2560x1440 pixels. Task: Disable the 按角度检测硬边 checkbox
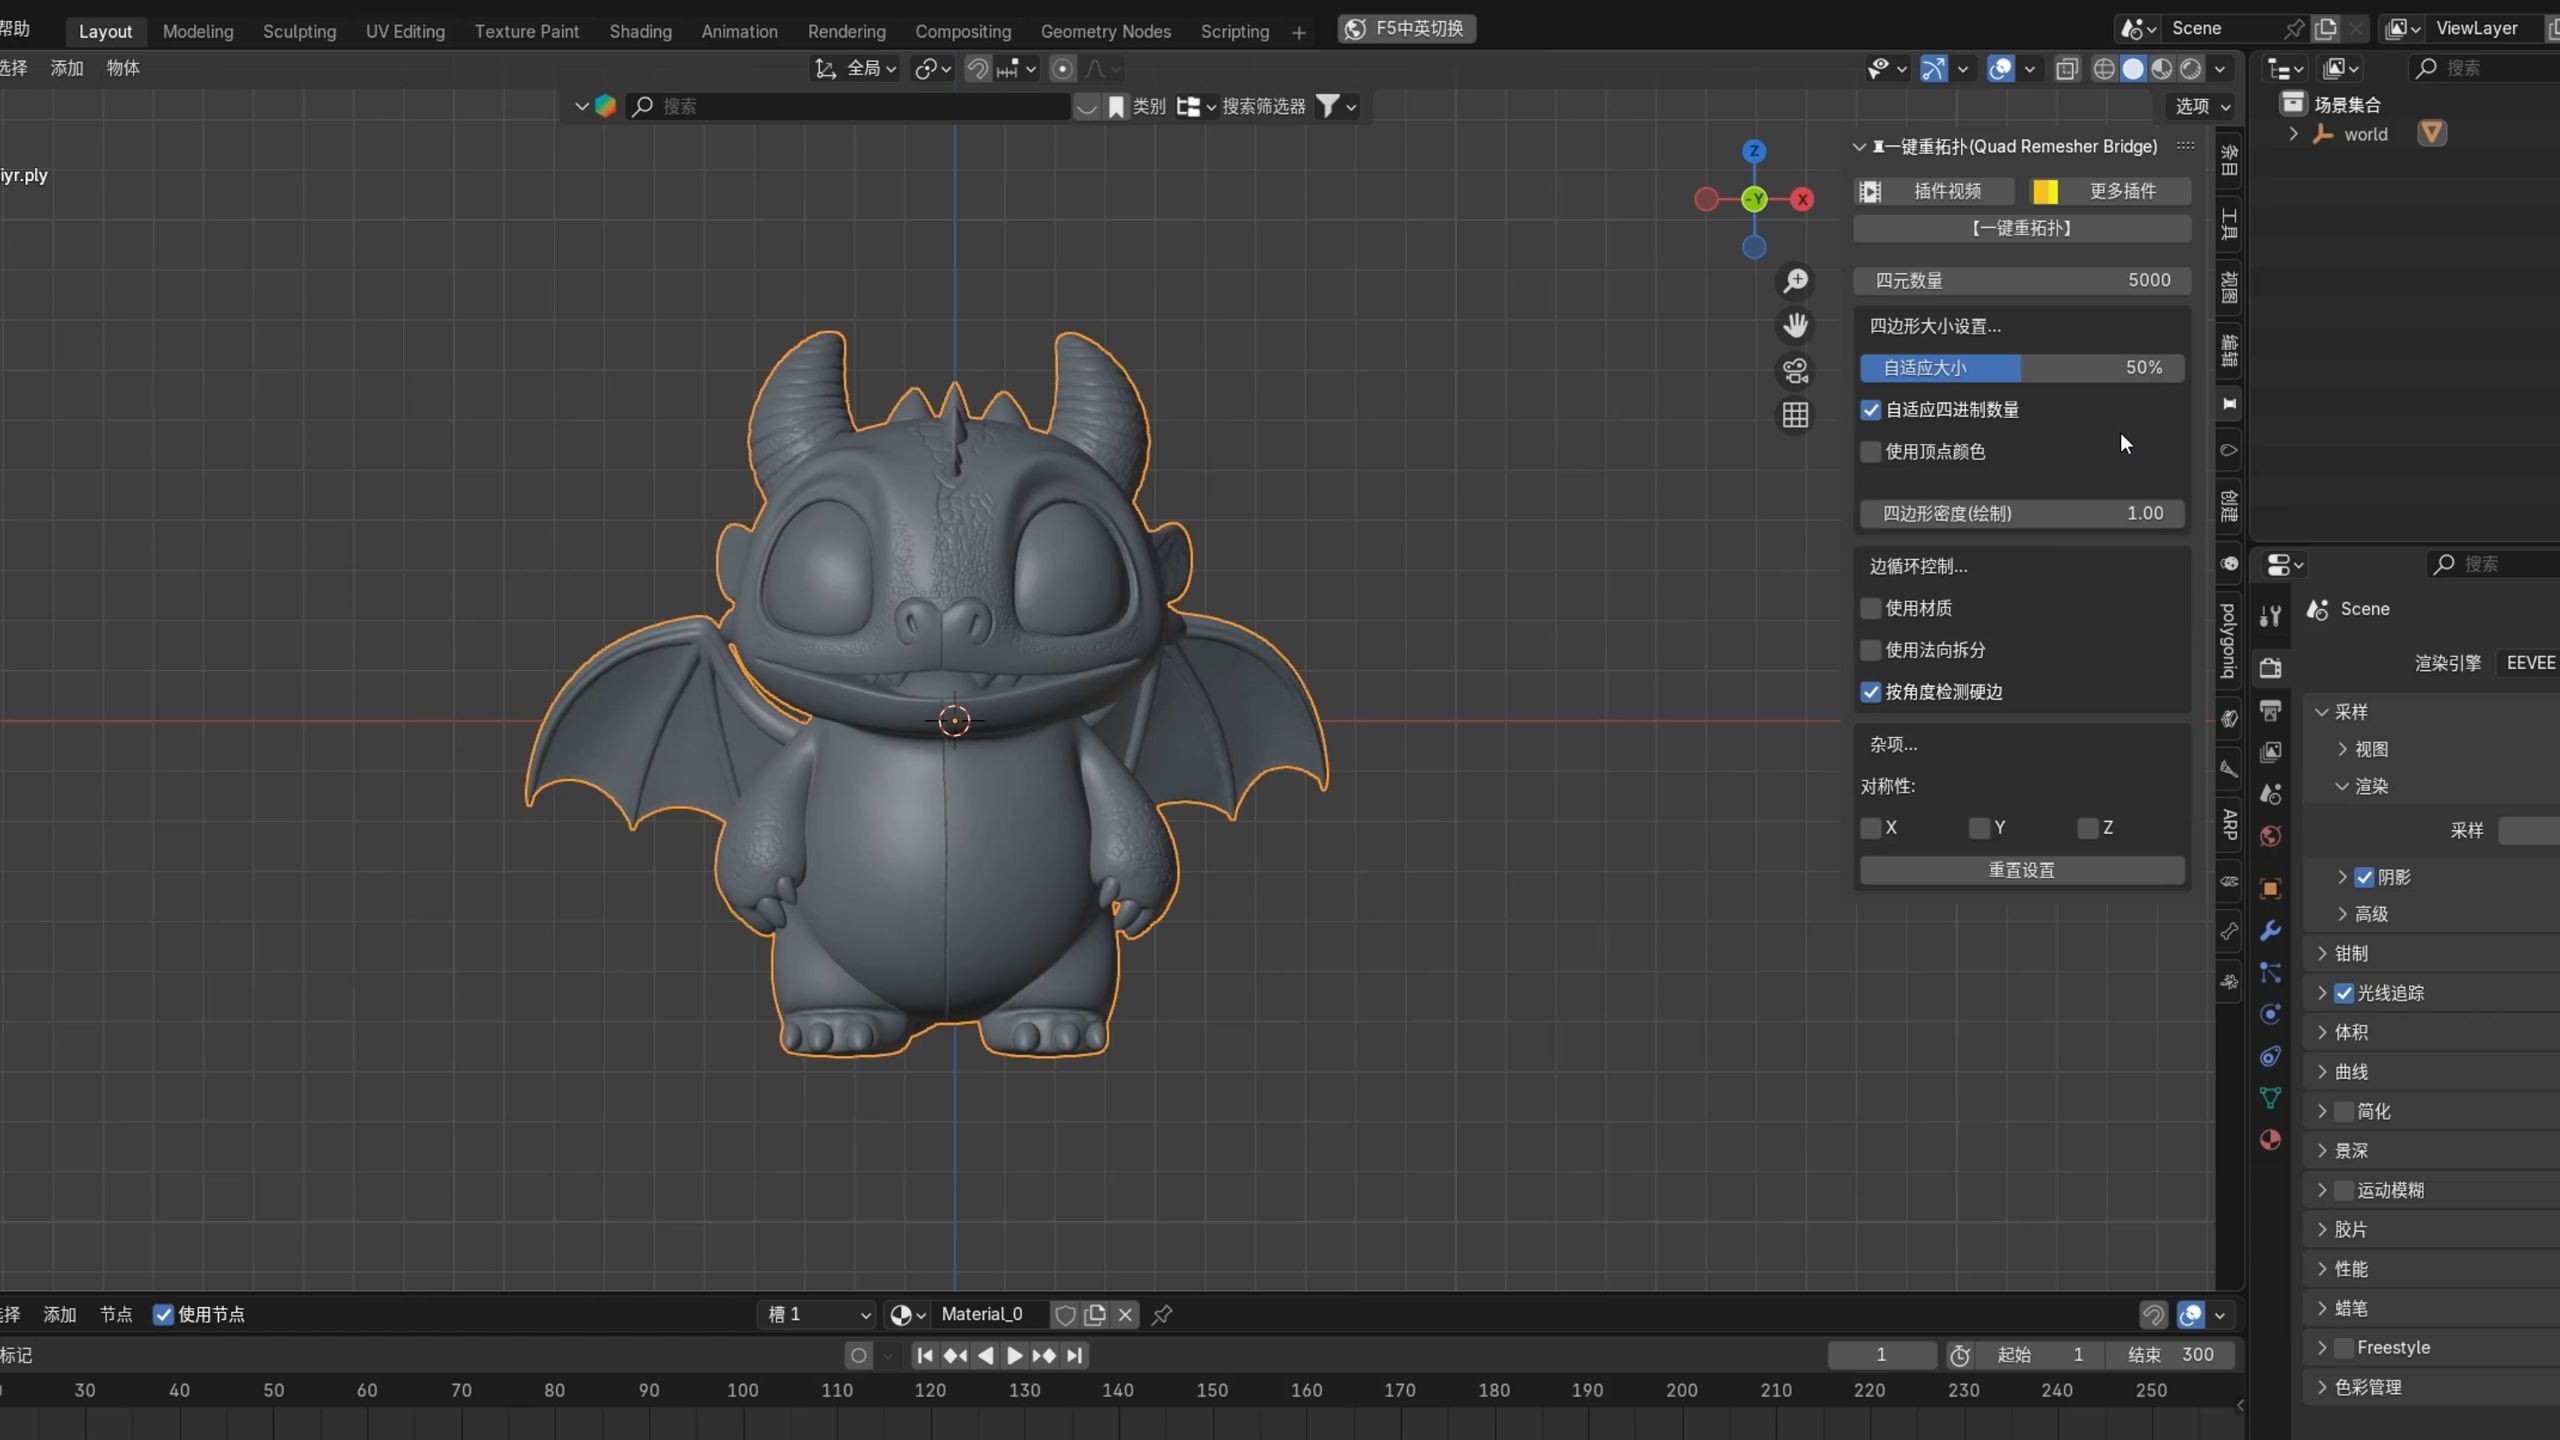[x=1870, y=692]
